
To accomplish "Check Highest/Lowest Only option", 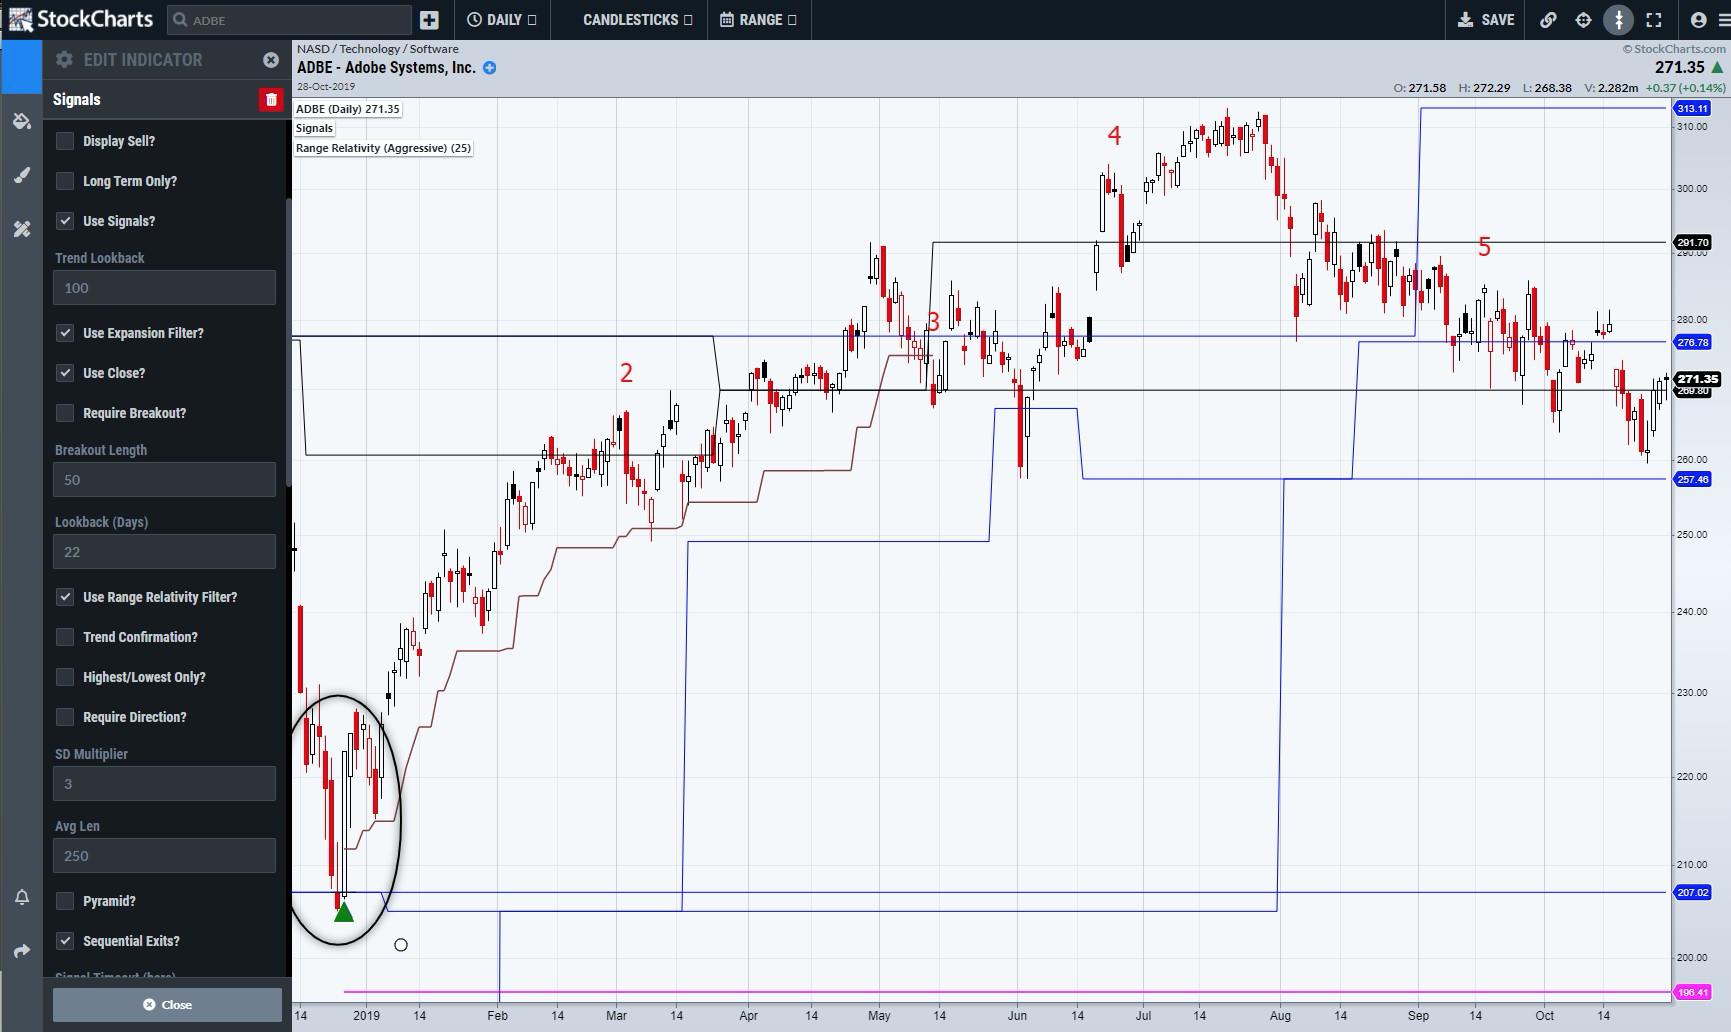I will pos(65,677).
